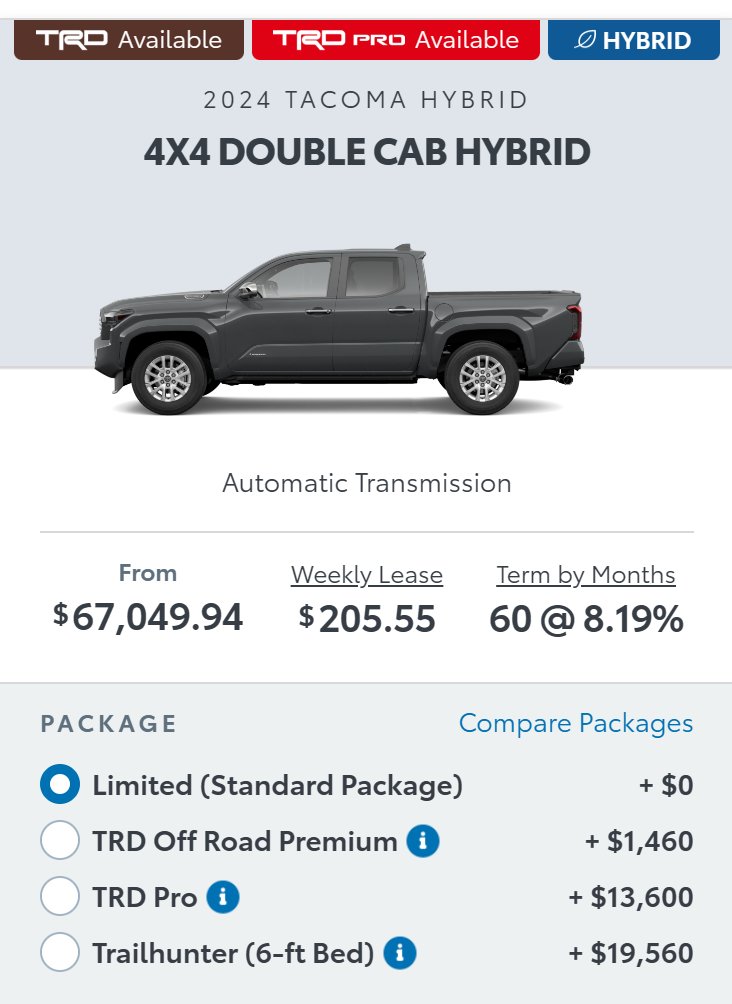This screenshot has width=732, height=1004.
Task: Open info icon beside TRD Pro
Action: 223,896
